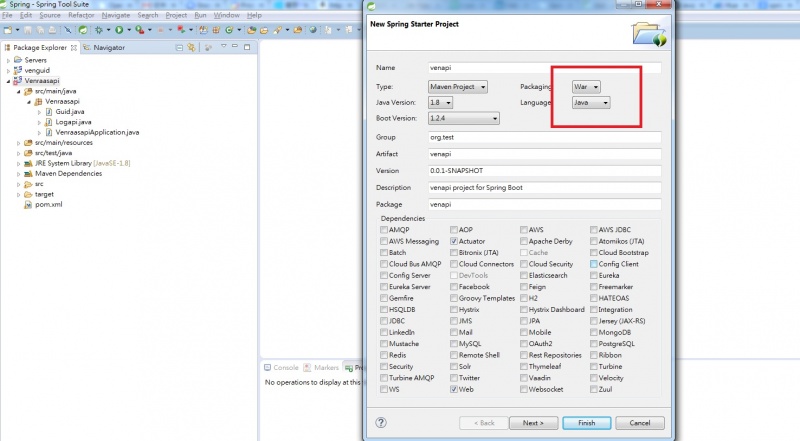Uncheck the Web dependency checkbox
This screenshot has width=800, height=441.
tap(455, 389)
